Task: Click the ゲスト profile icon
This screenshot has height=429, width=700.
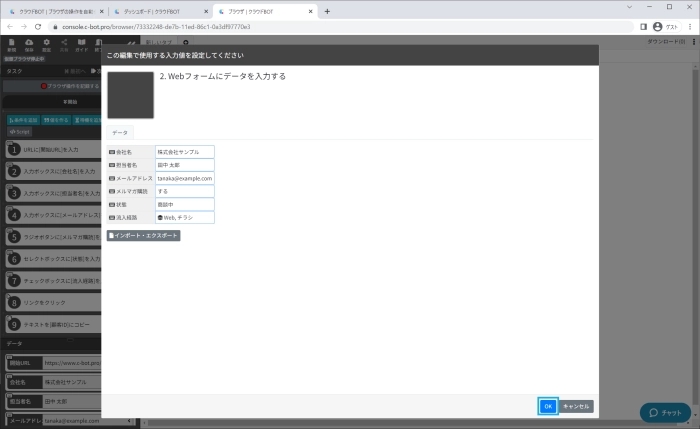Action: pos(658,27)
